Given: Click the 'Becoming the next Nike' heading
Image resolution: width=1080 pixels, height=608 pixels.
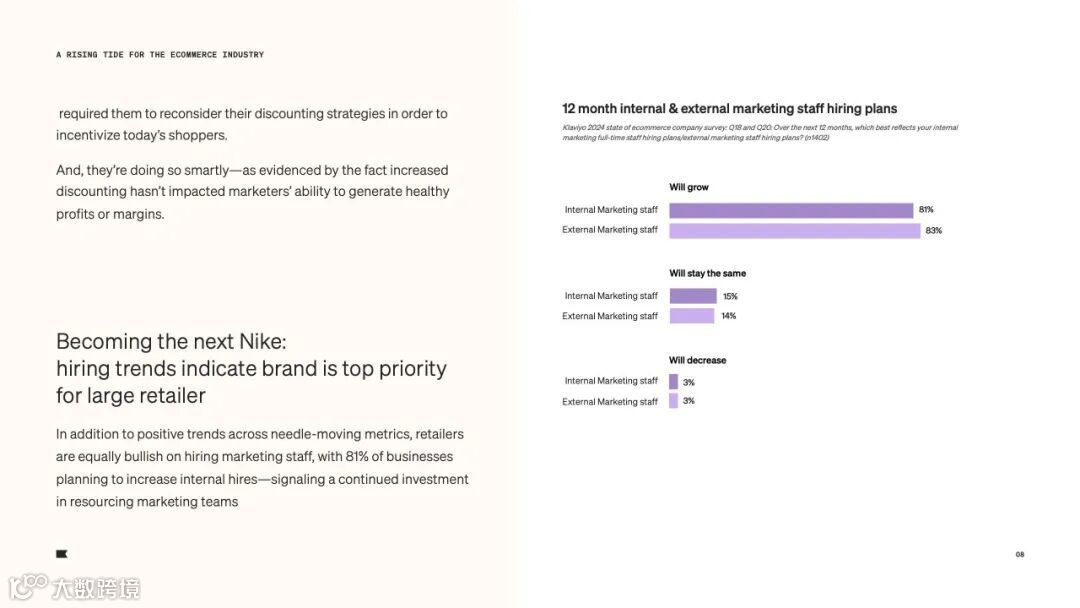Looking at the screenshot, I should point(251,368).
